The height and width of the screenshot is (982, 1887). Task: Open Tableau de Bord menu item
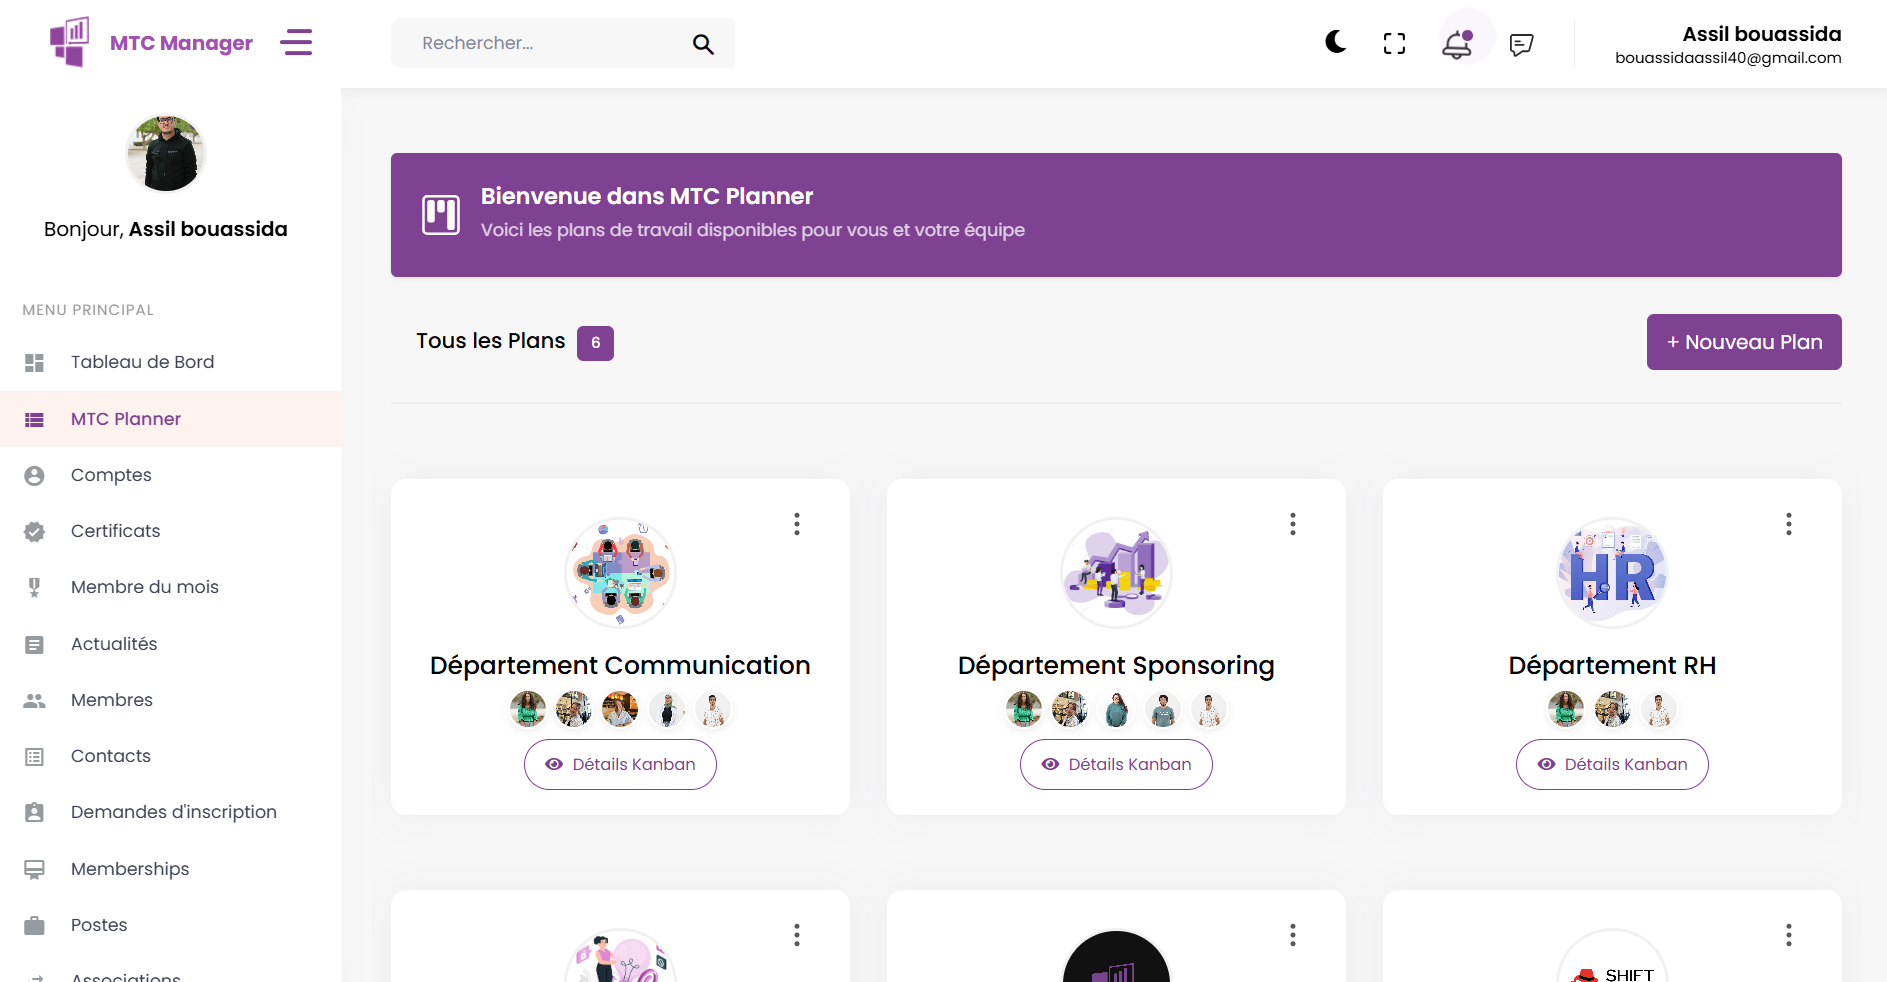[170, 362]
